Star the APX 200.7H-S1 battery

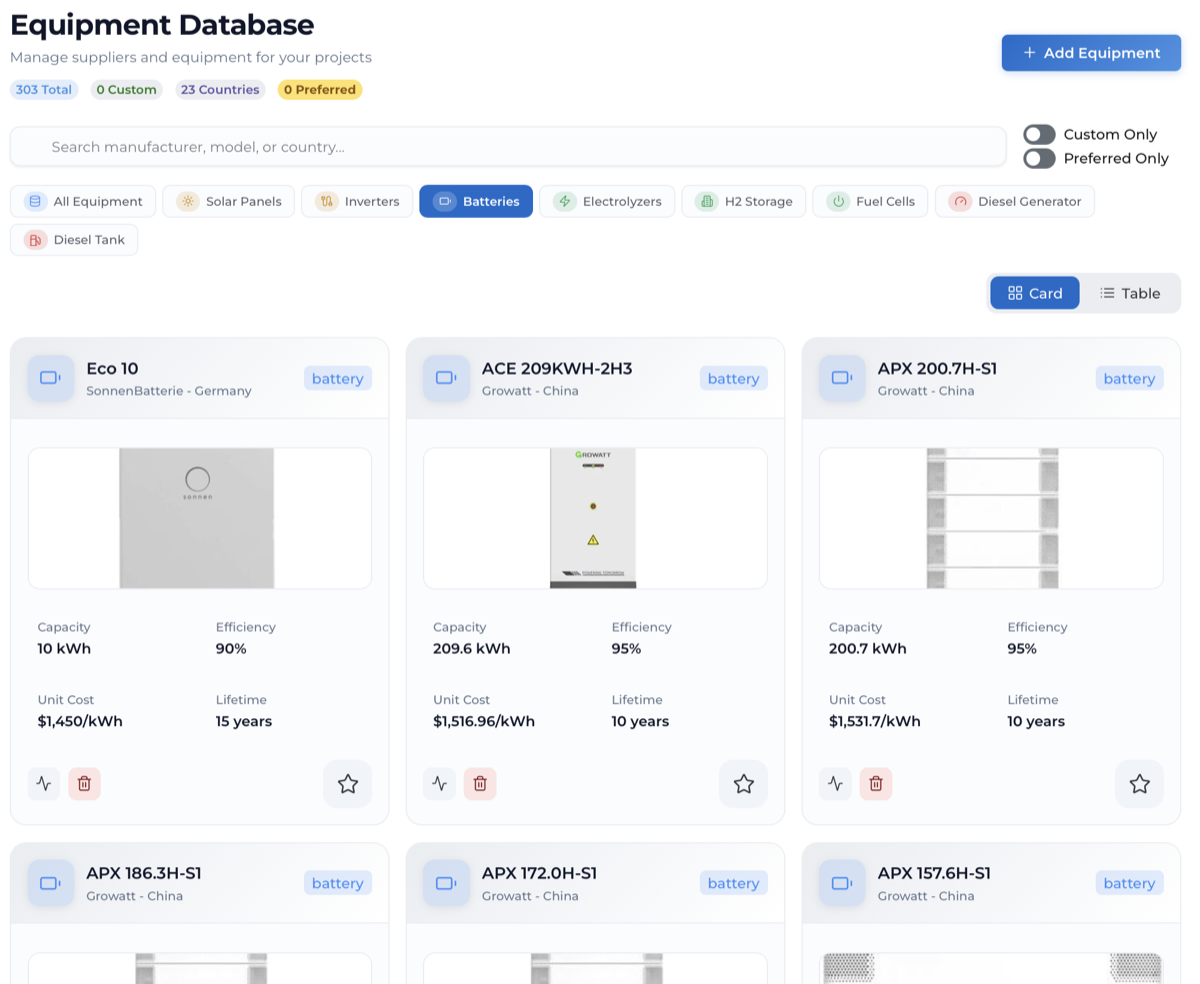pos(1140,784)
